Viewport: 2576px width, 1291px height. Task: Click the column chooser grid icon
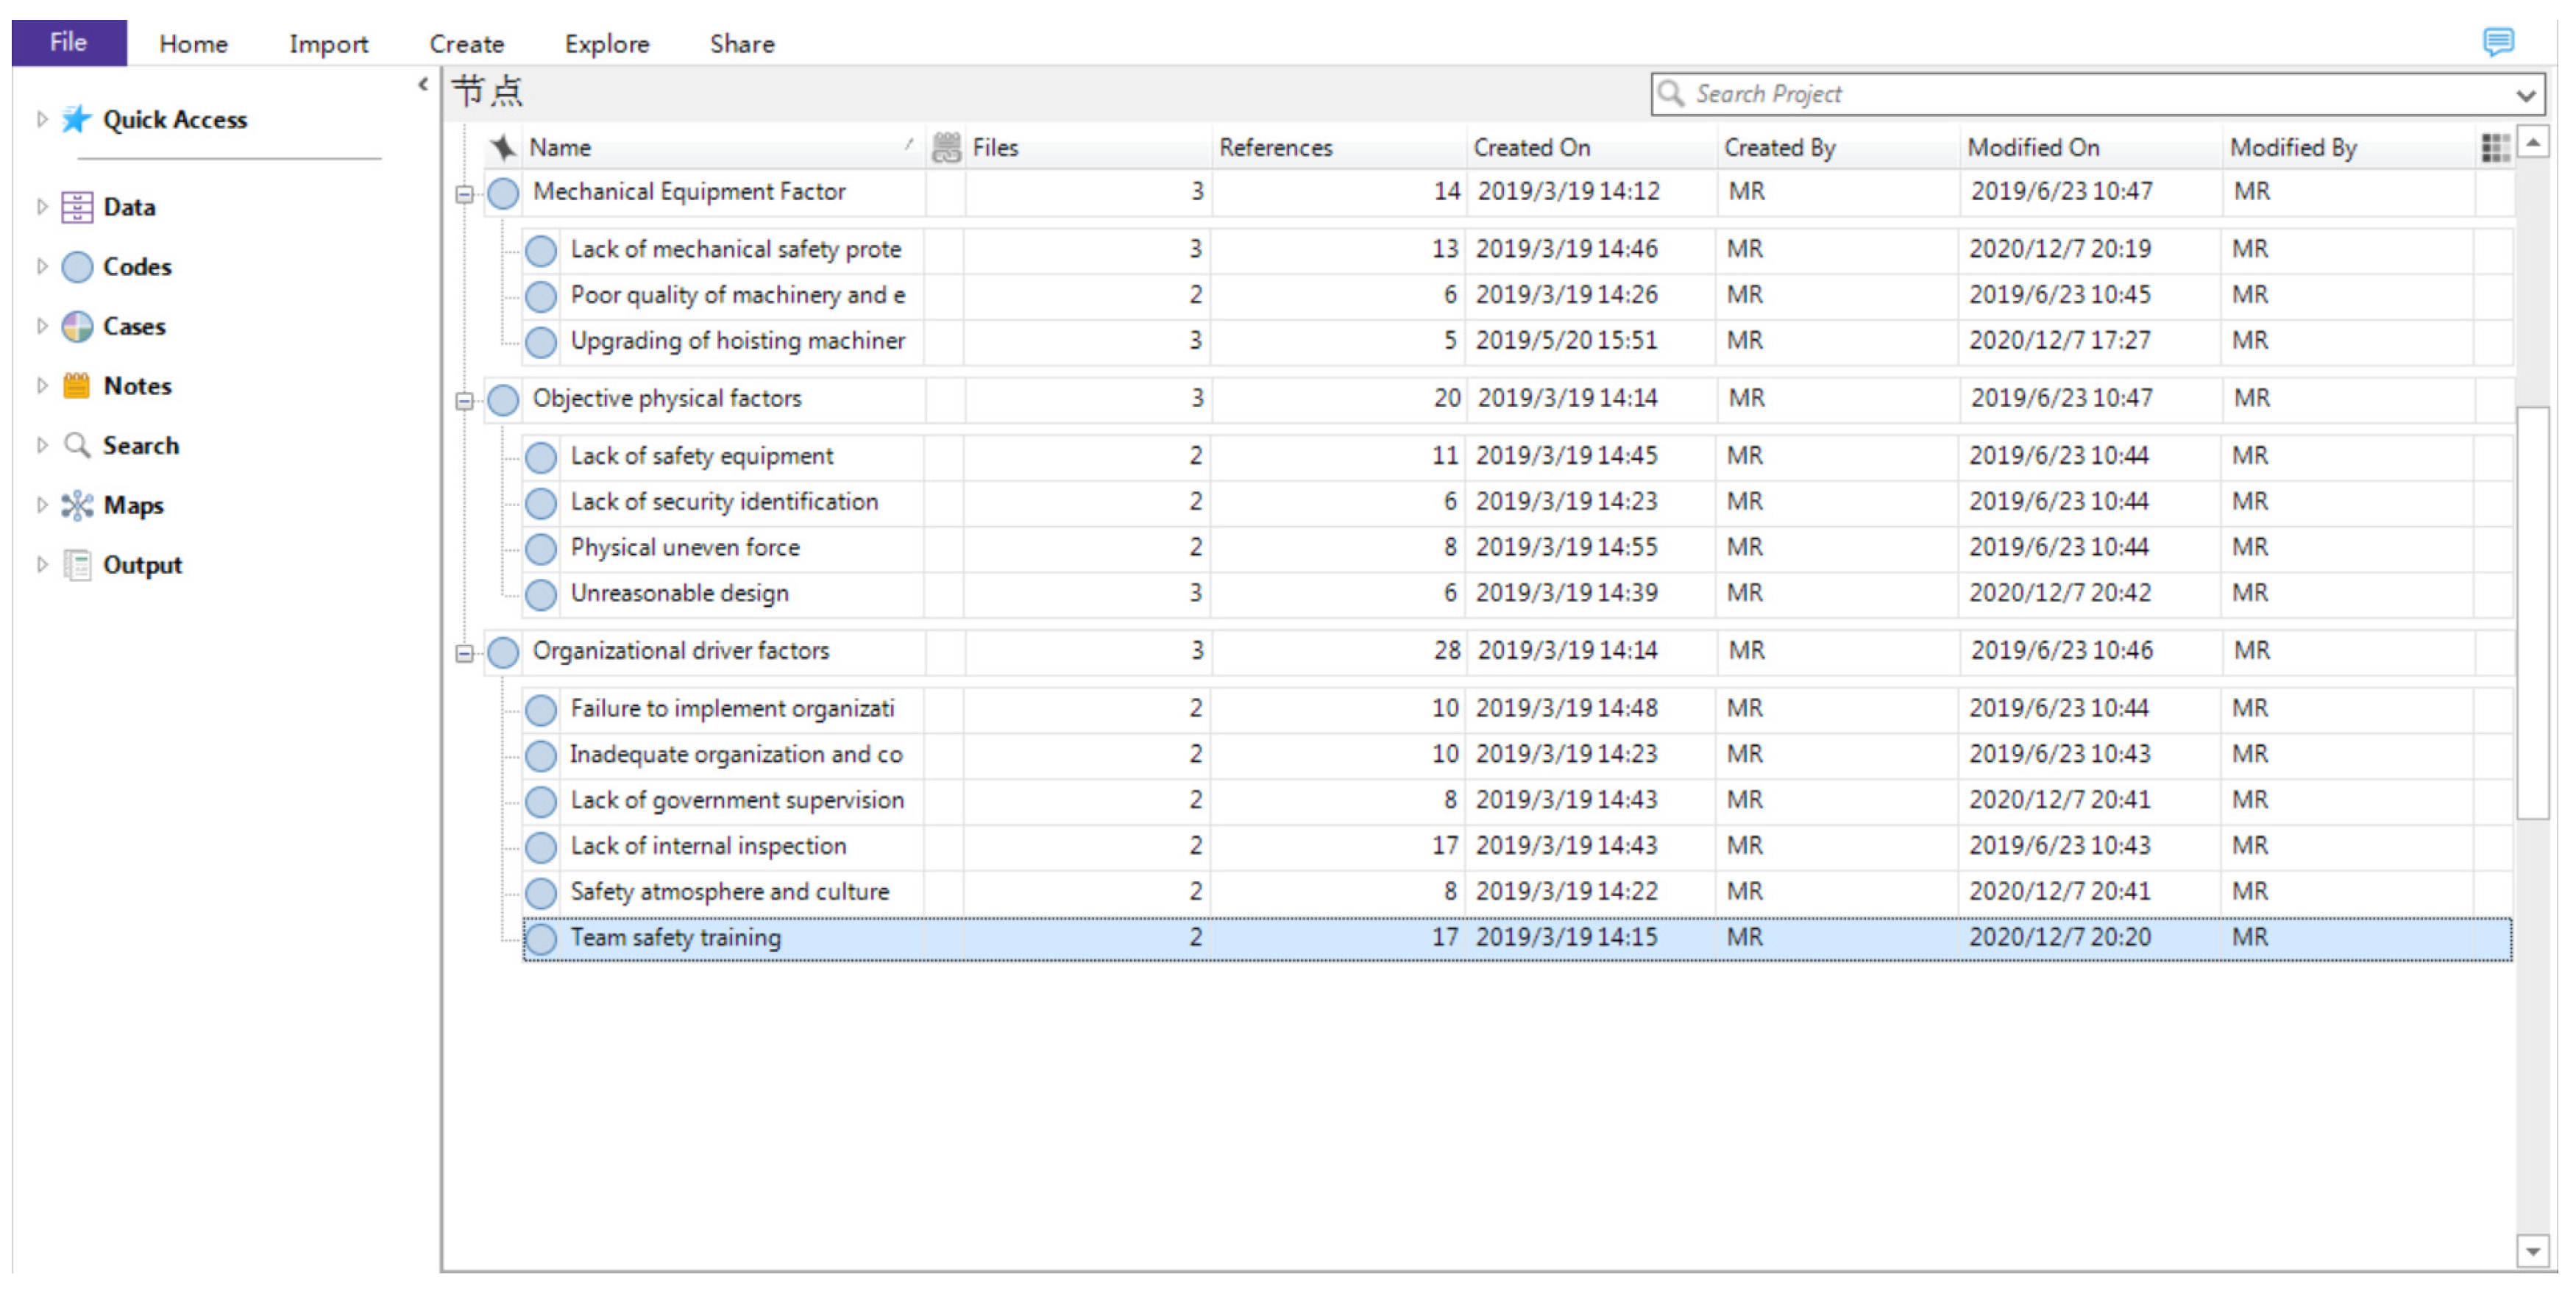click(x=2495, y=148)
